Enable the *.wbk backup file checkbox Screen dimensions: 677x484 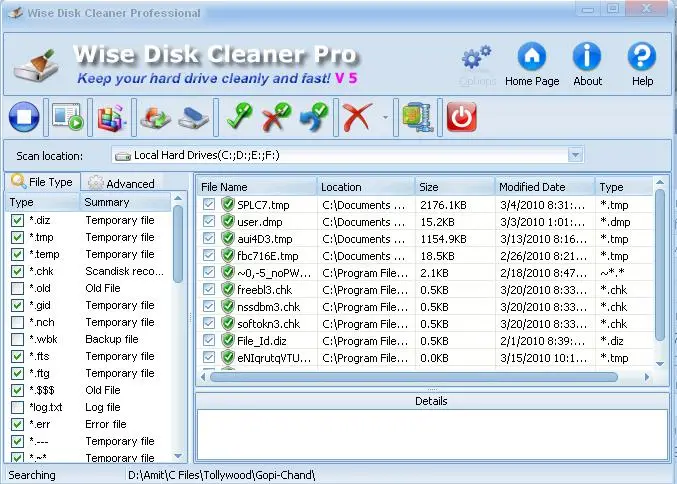[17, 339]
